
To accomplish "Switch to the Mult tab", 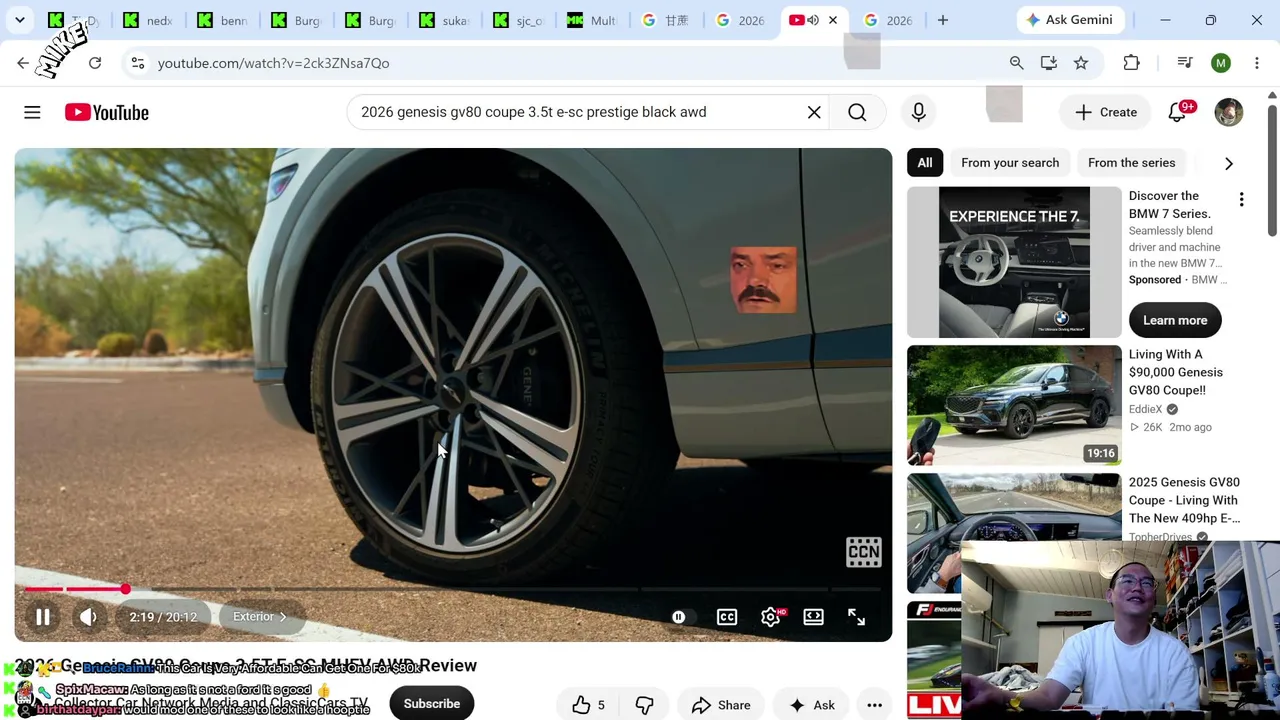I will click(592, 20).
